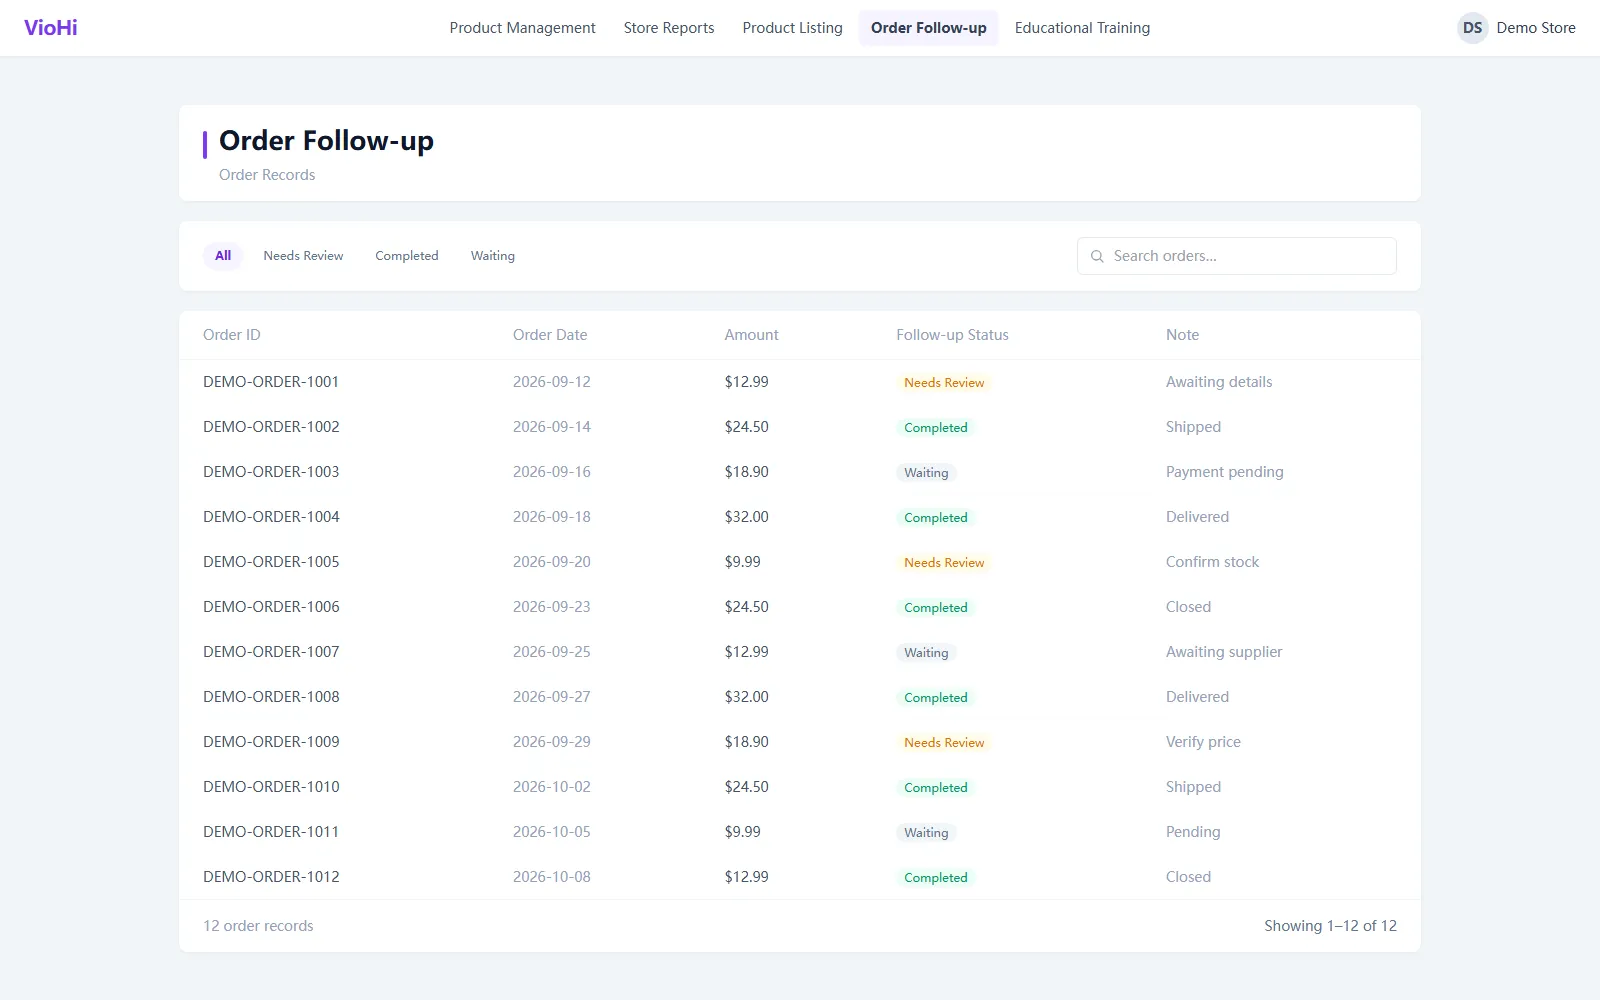Navigate to Product Listing
Screen dimensions: 1600x1000
click(x=792, y=28)
